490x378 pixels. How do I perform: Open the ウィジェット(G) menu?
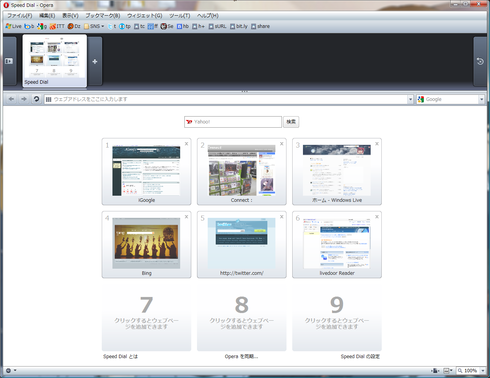[145, 16]
